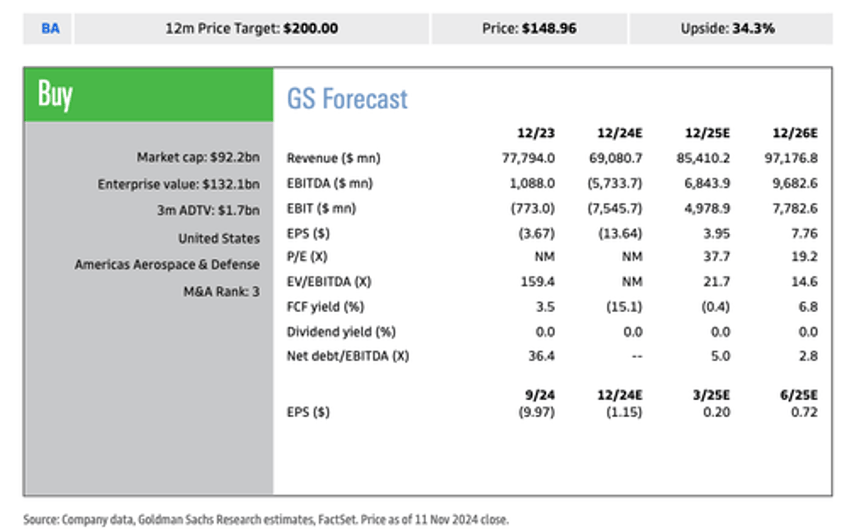Select the GS Forecast heading
848x532 pixels.
click(347, 99)
